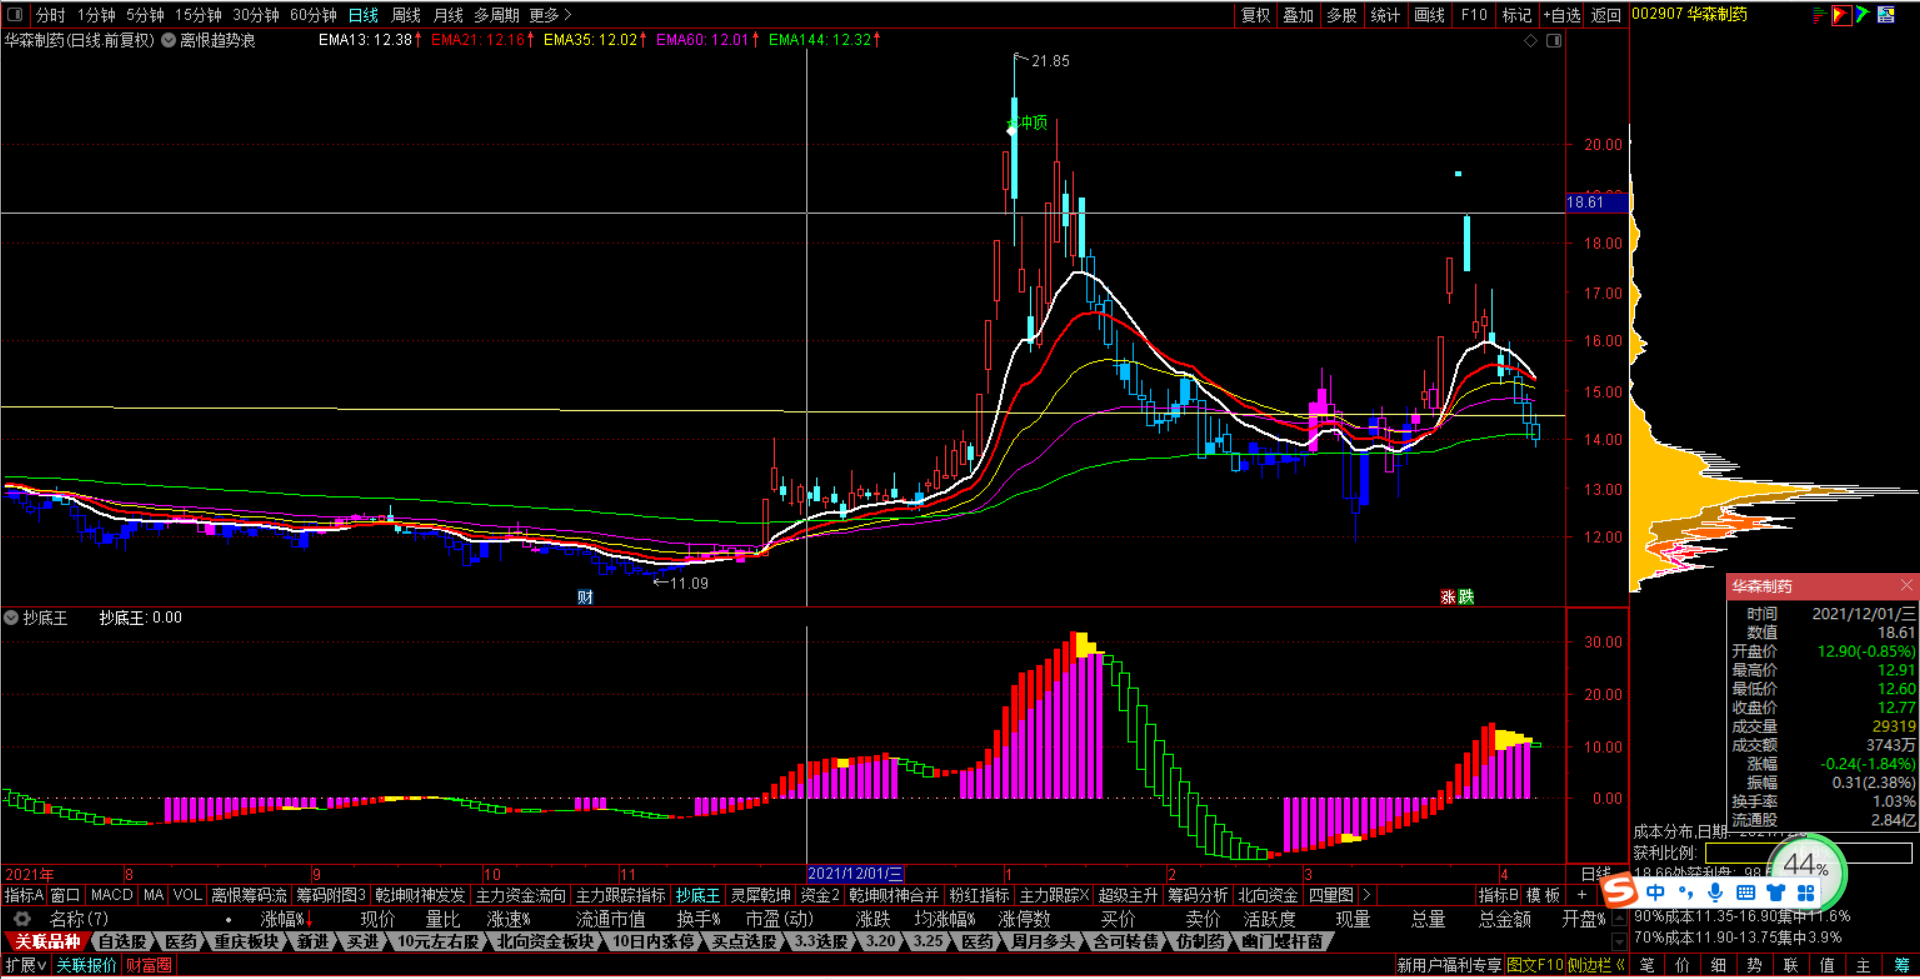Open the Sogou toolbox grid icon
The image size is (1920, 979).
[1806, 892]
